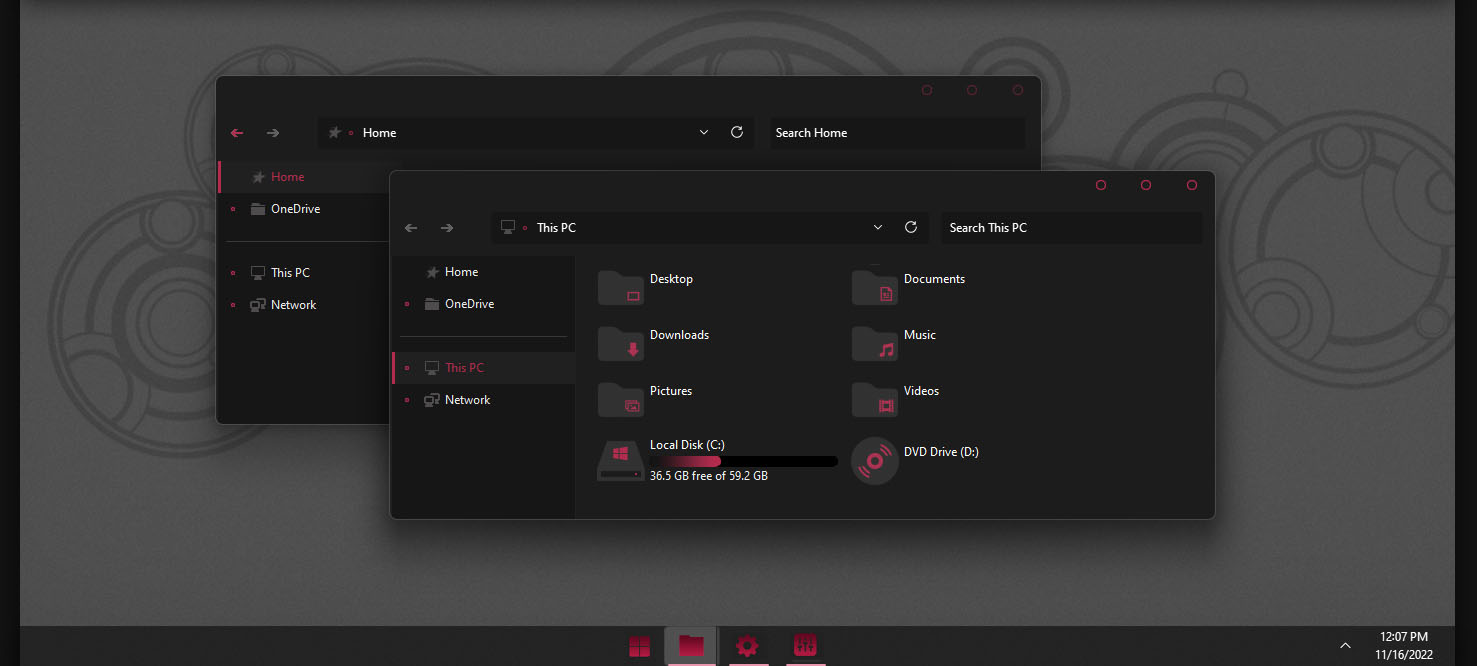Open the volume mixer from the taskbar
The width and height of the screenshot is (1477, 666).
pos(805,646)
